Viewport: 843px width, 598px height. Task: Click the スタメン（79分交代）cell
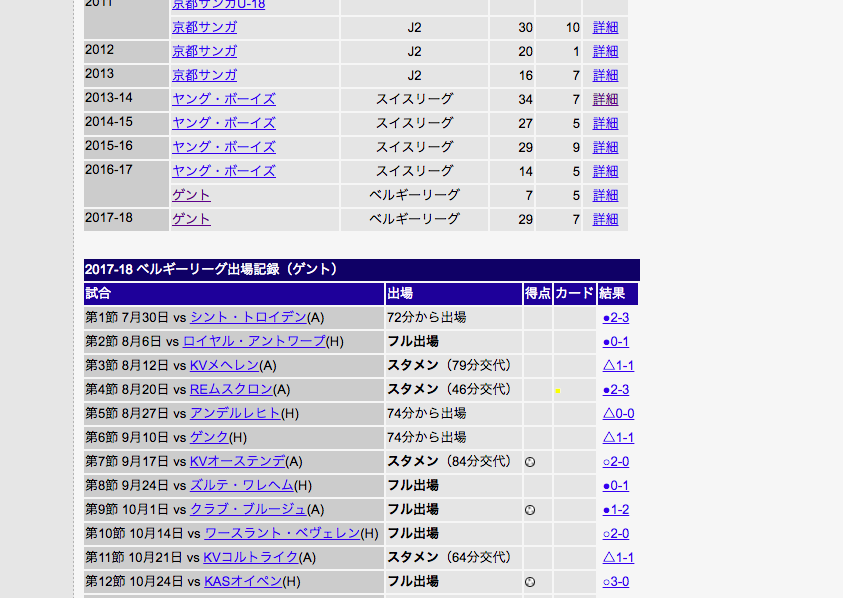(x=454, y=366)
